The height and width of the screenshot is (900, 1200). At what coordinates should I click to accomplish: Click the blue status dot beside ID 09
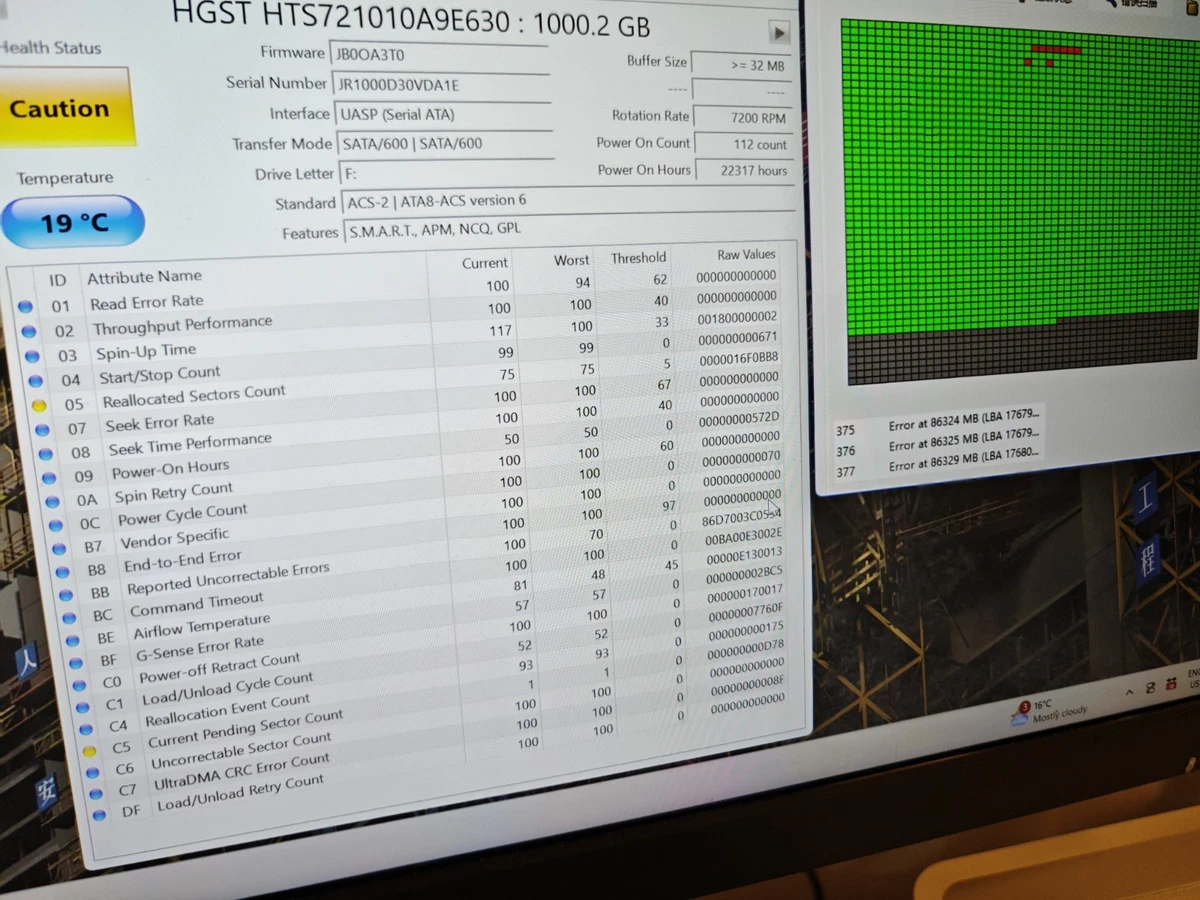pos(49,478)
